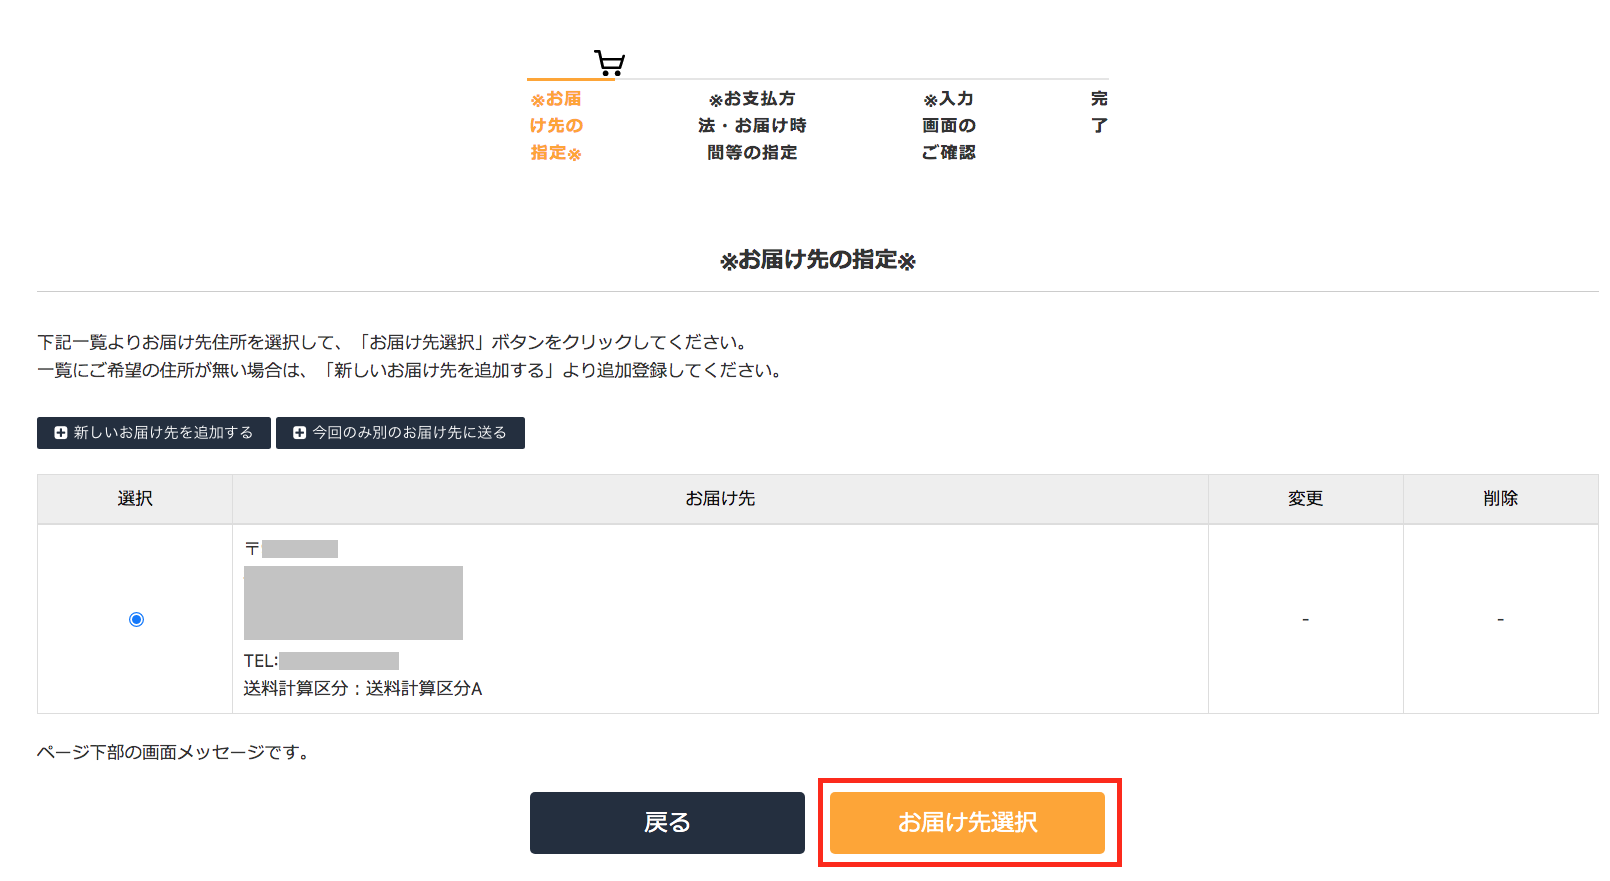Jump to the 入力画面のご確認 step
Image resolution: width=1610 pixels, height=881 pixels.
949,126
